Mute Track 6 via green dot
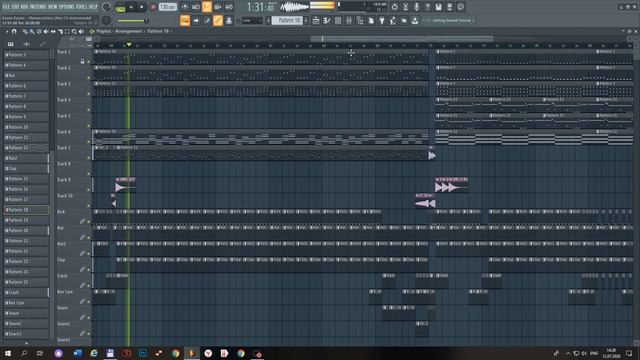This screenshot has height=360, width=640. click(89, 142)
